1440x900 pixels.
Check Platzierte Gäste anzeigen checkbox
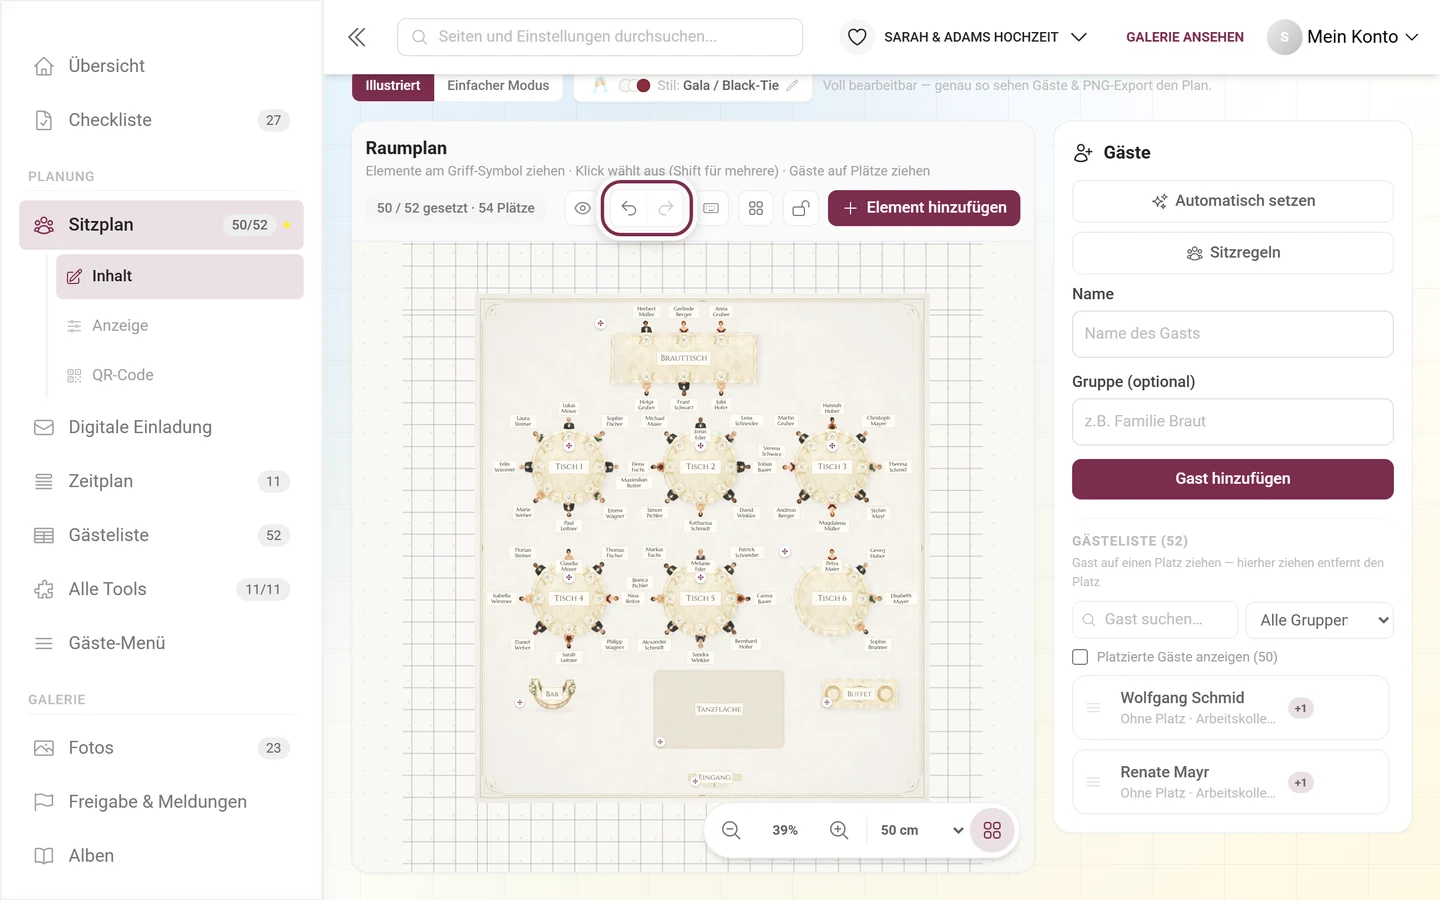click(1080, 657)
